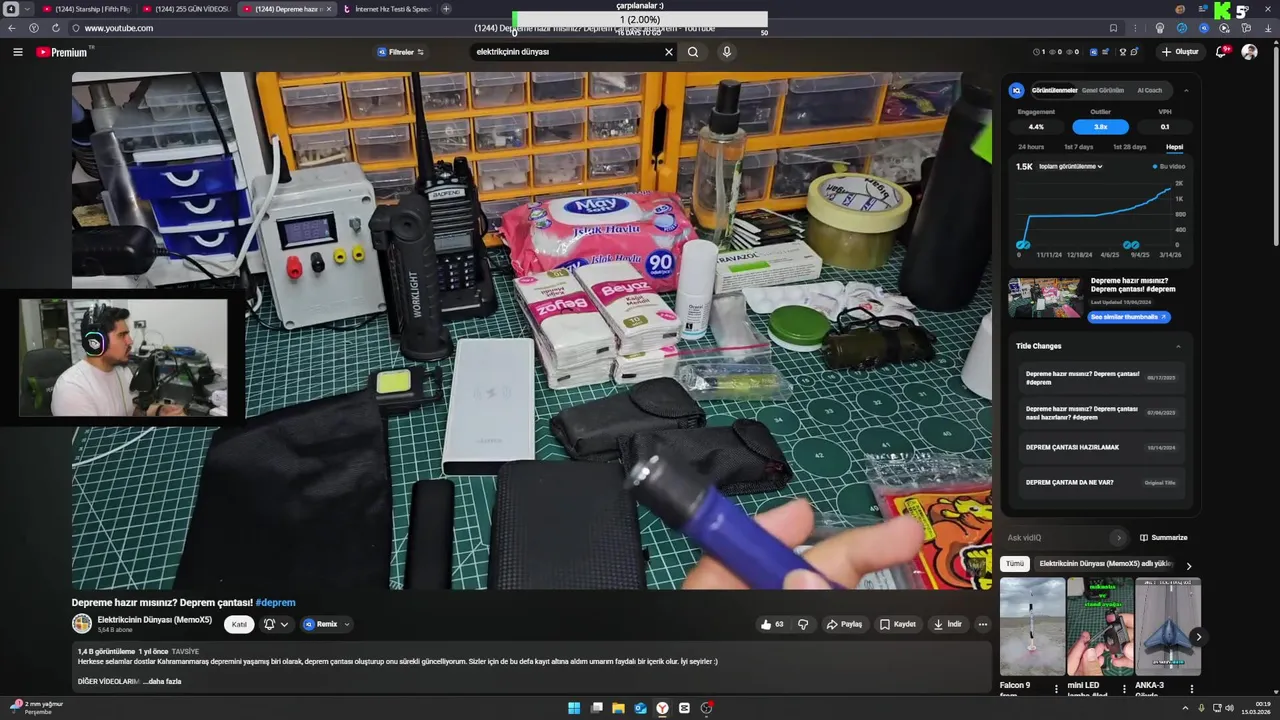Open Yandex browser from the taskbar
Image resolution: width=1280 pixels, height=720 pixels.
[x=662, y=708]
